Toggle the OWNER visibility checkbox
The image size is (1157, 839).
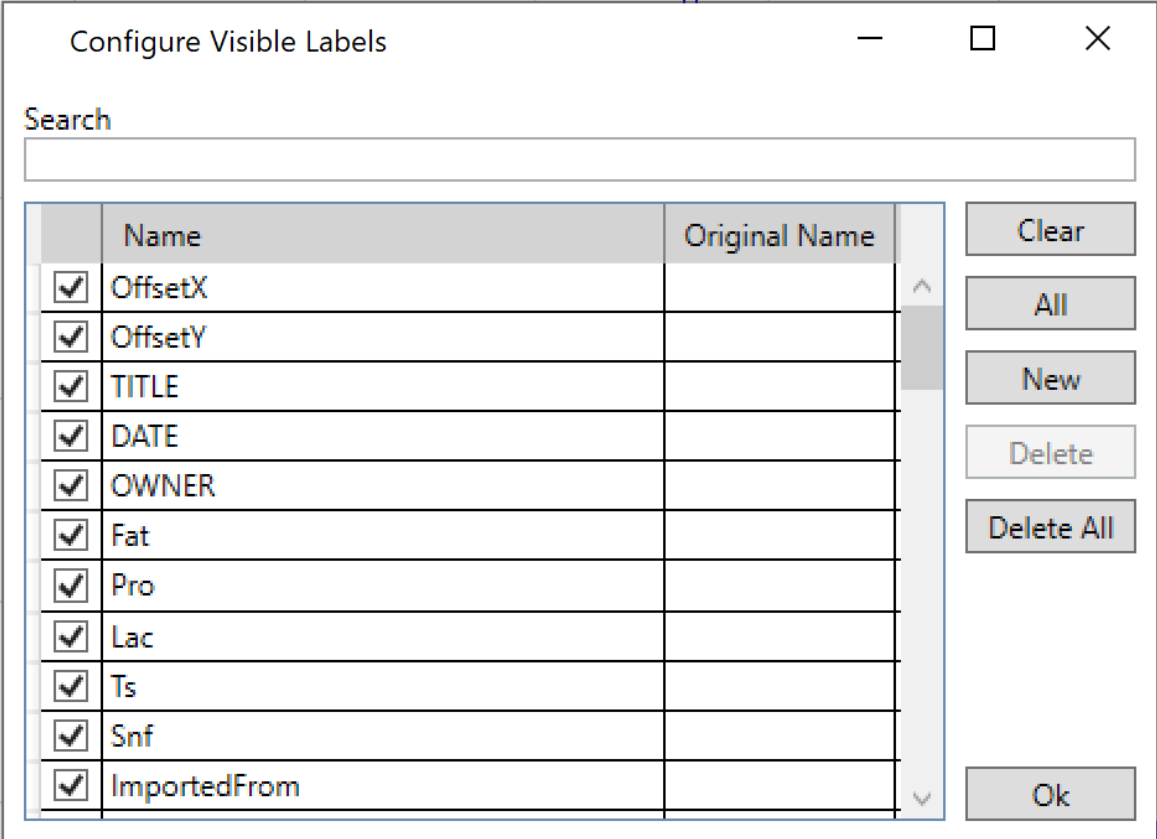(70, 487)
